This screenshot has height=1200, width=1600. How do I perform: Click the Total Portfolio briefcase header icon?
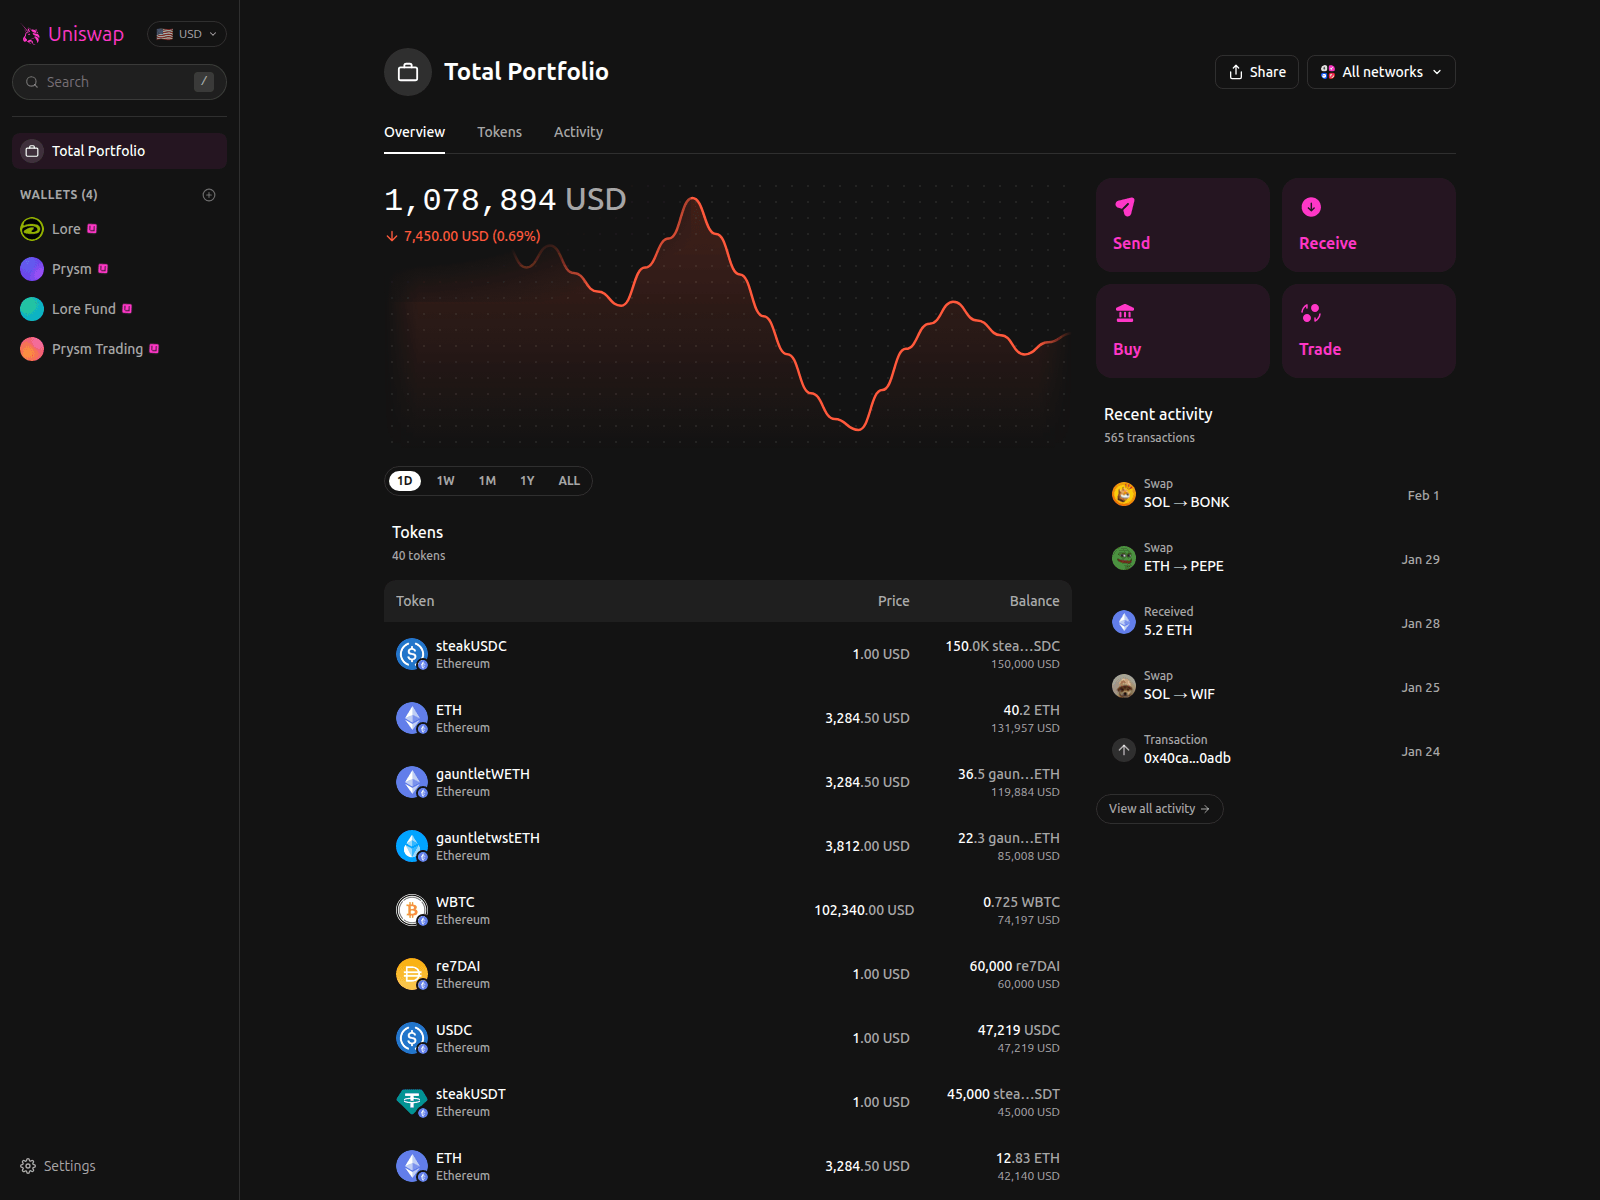(408, 72)
